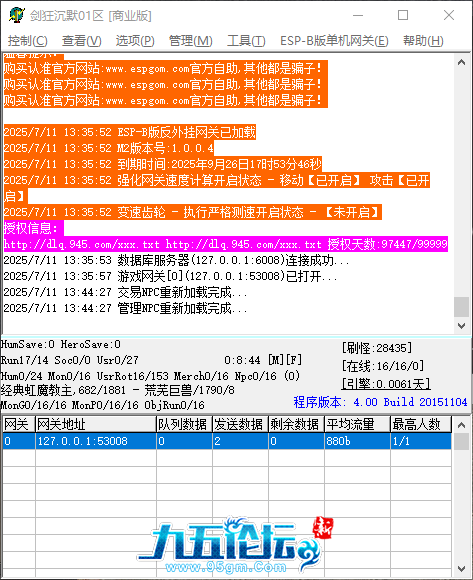Select gateway address 127.0.0.1:53008 cell
The height and width of the screenshot is (580, 473).
click(96, 441)
